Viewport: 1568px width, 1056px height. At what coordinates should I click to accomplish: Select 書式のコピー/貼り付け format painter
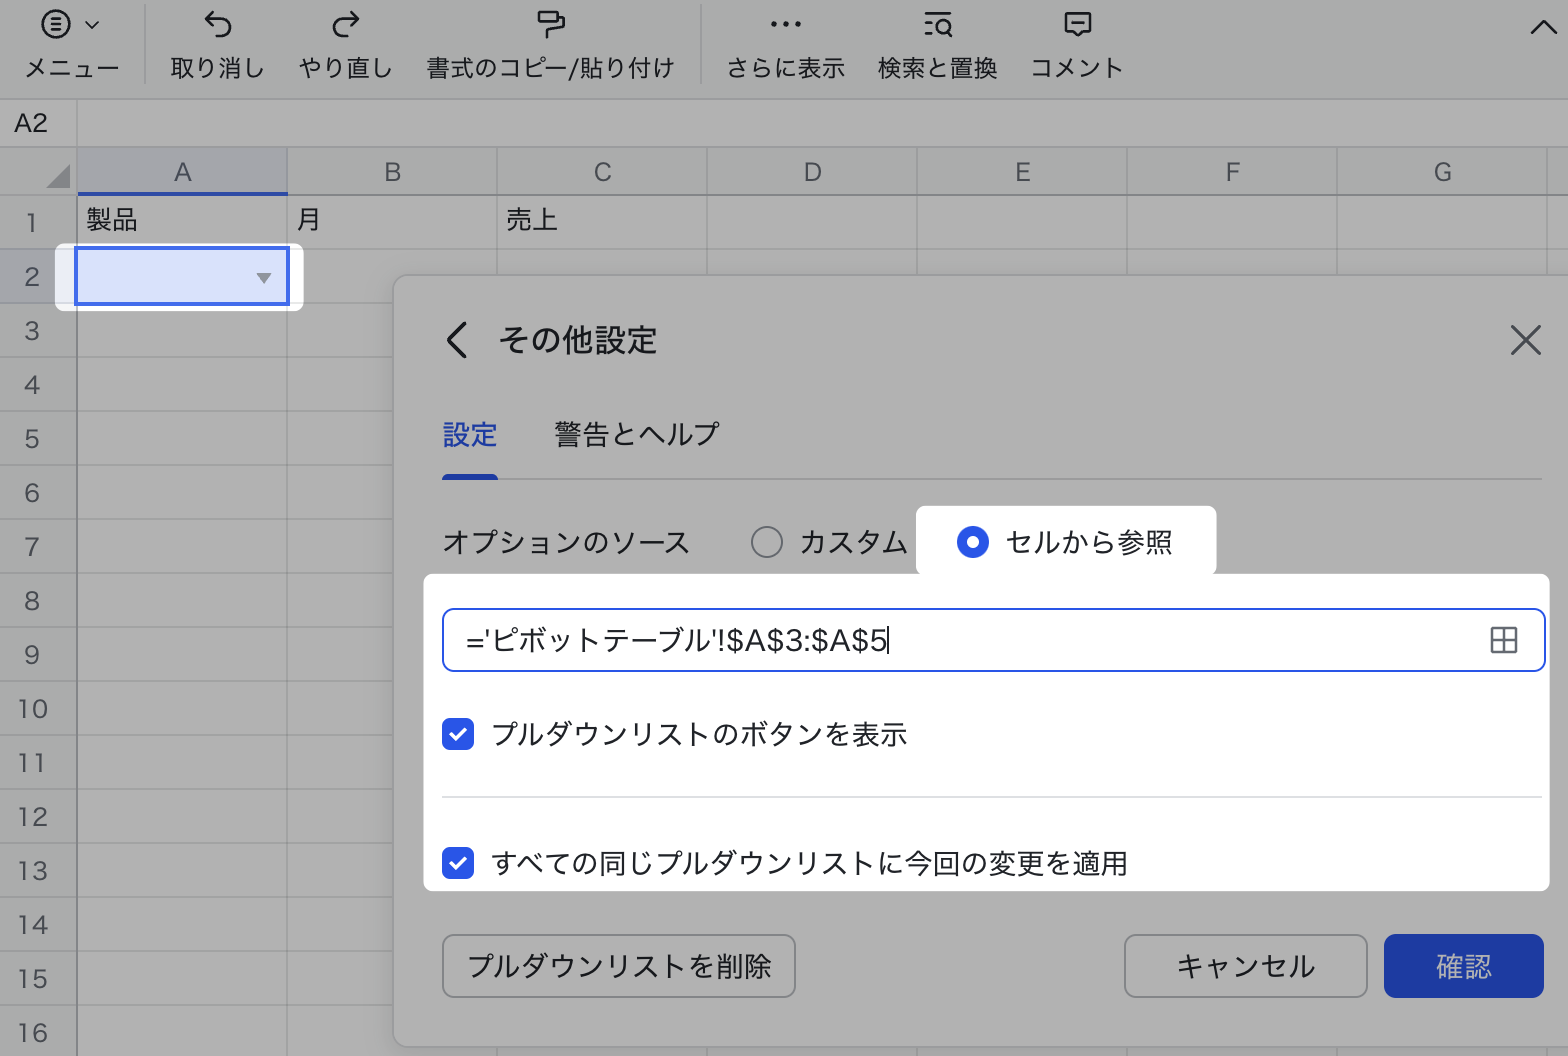pos(550,25)
